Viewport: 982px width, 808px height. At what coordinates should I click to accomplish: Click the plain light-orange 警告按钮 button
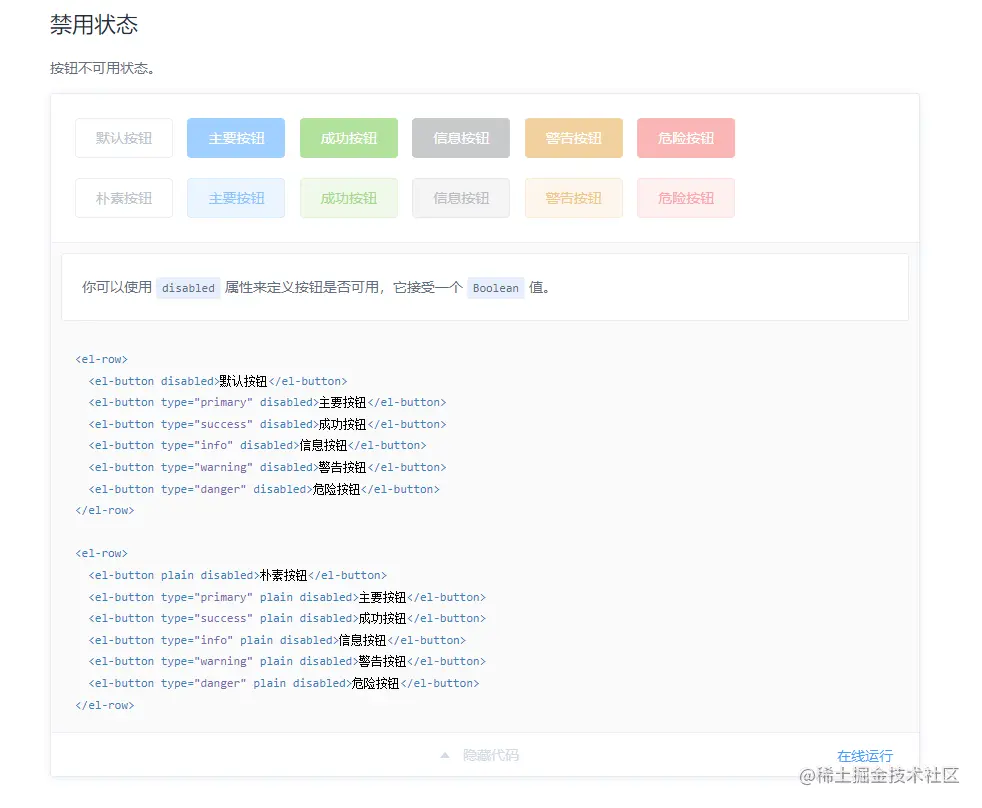[x=574, y=198]
